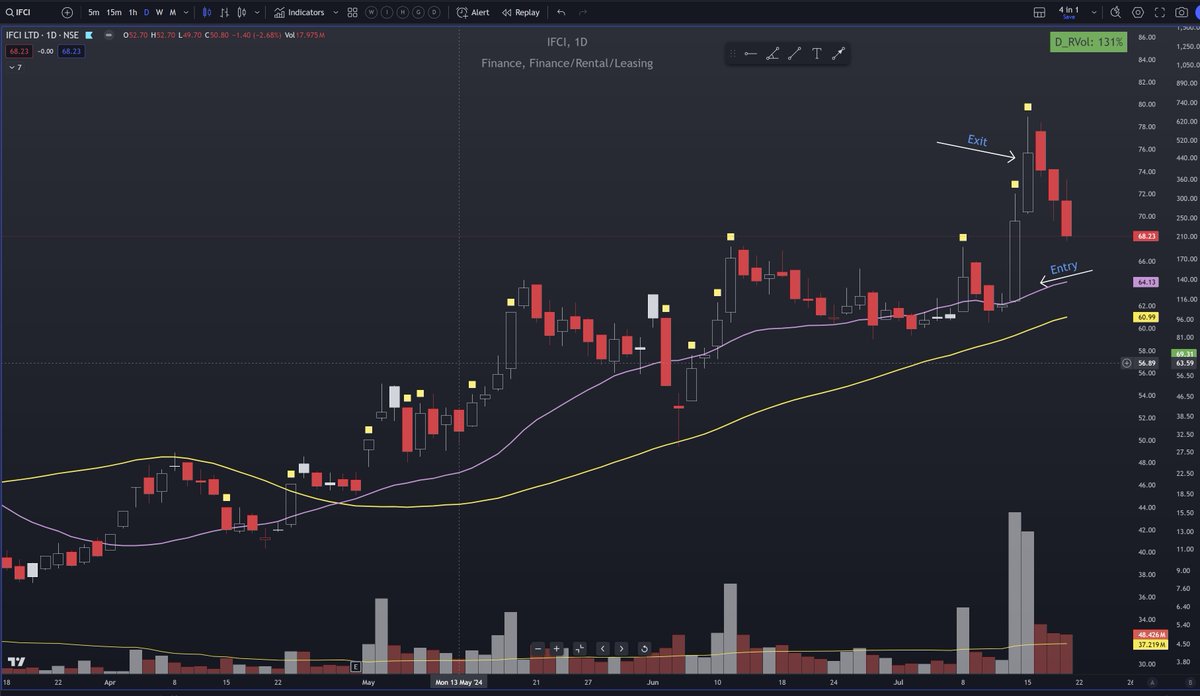Open chart settings hexagon icon
1200x696 pixels.
1138,12
